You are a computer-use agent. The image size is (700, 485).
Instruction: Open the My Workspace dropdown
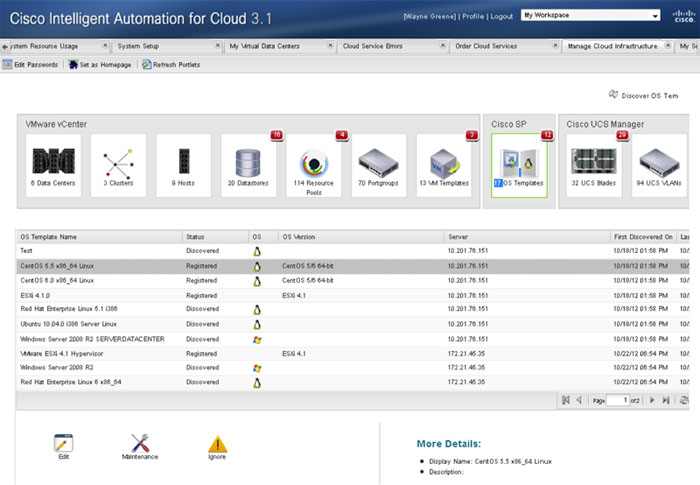point(591,15)
